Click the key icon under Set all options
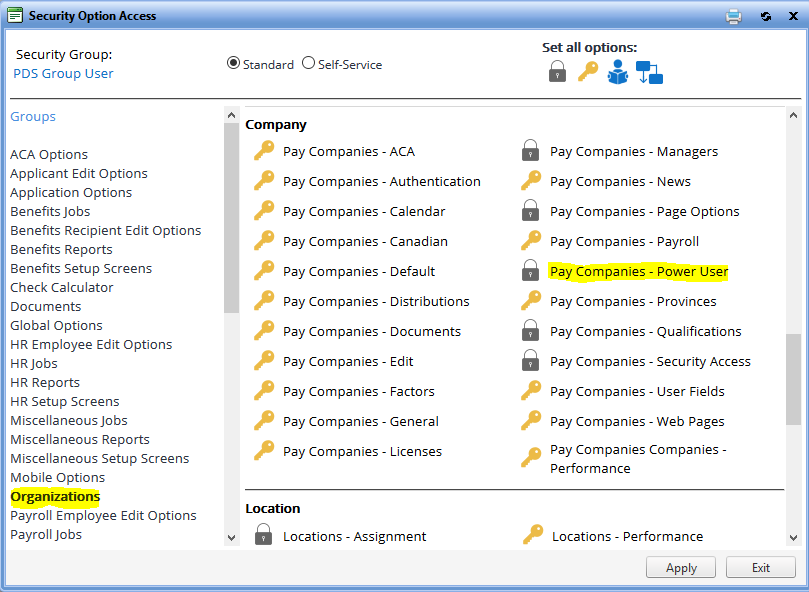 click(x=588, y=71)
